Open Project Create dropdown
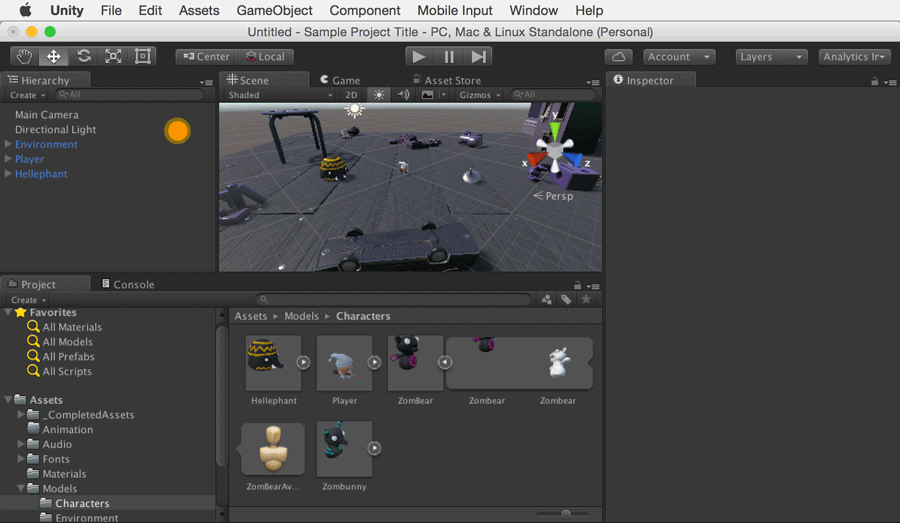This screenshot has height=523, width=900. tap(28, 300)
